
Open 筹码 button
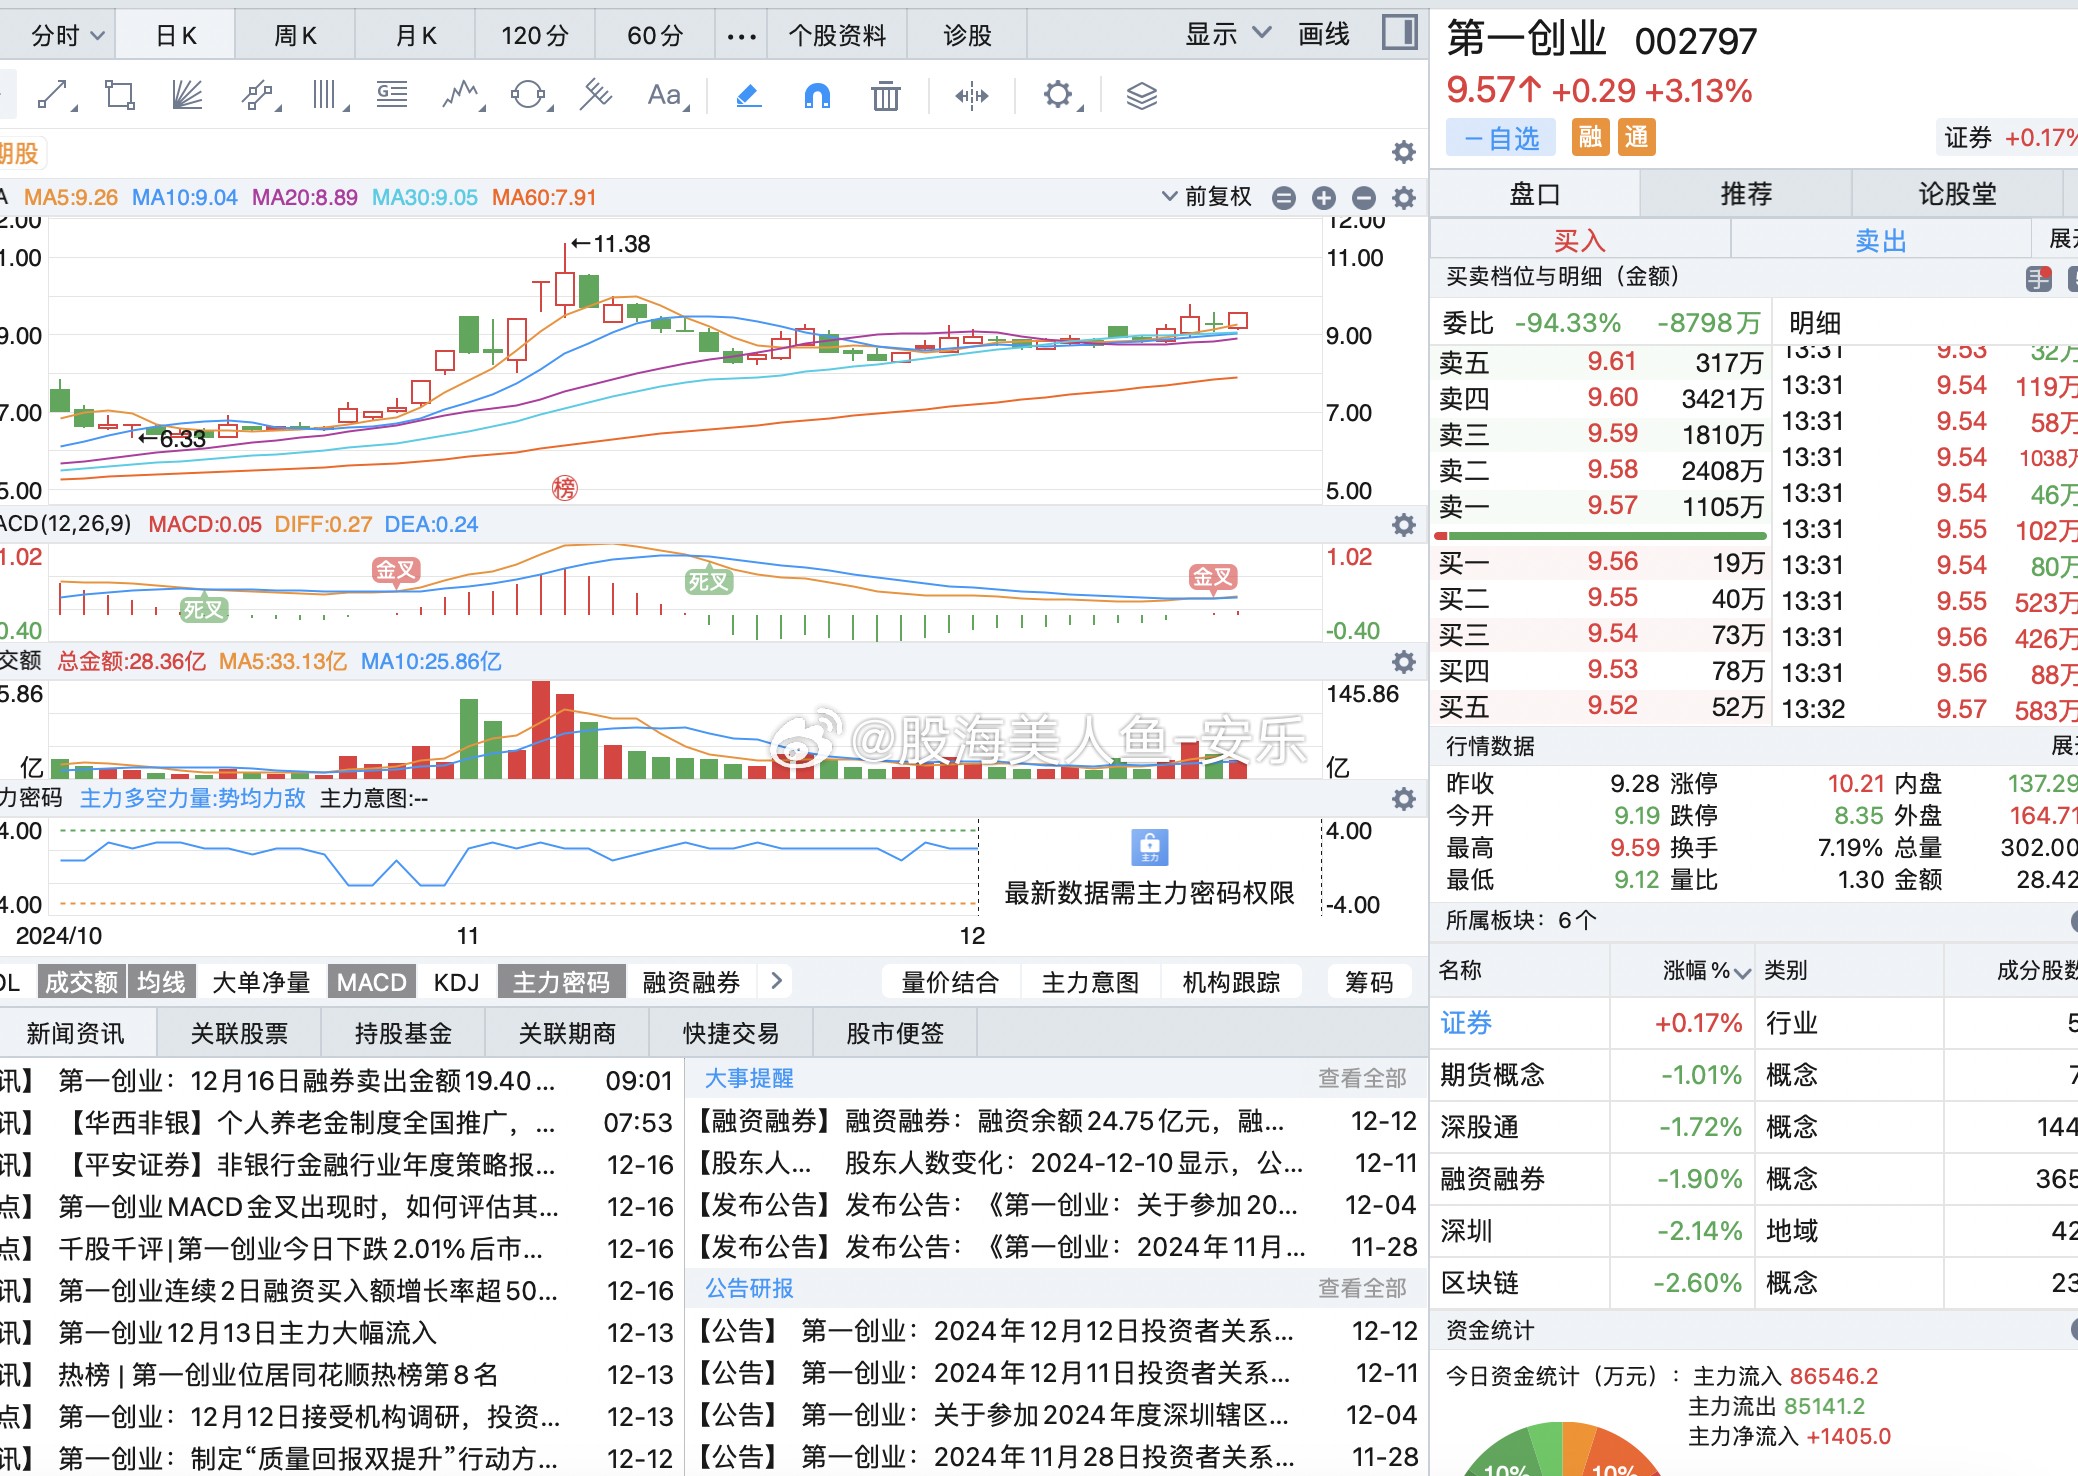click(1369, 982)
